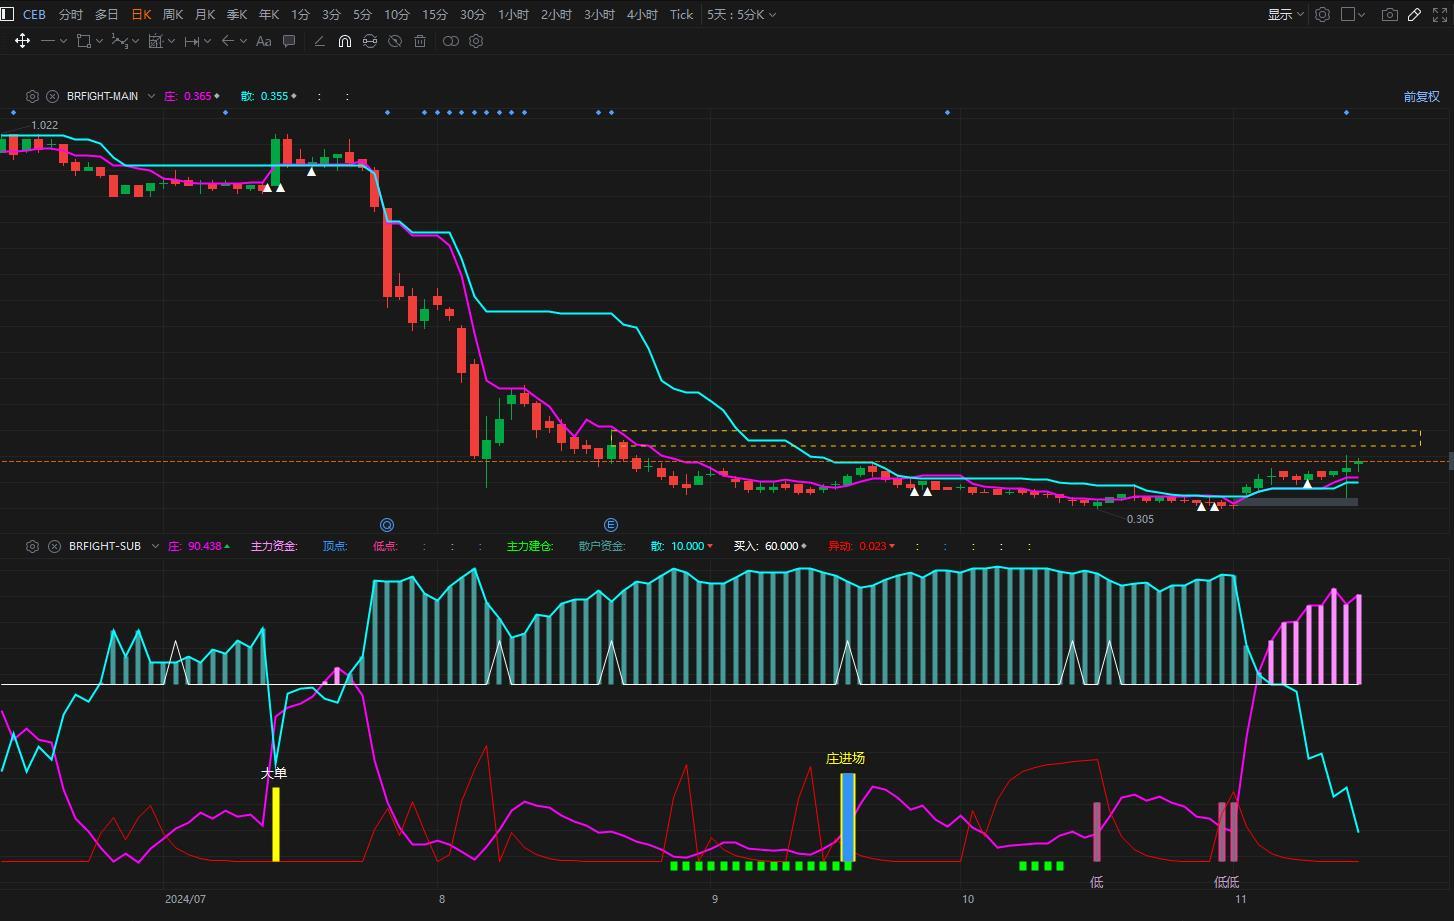Expand the layout selector chevron
The image size is (1454, 921).
click(1363, 14)
